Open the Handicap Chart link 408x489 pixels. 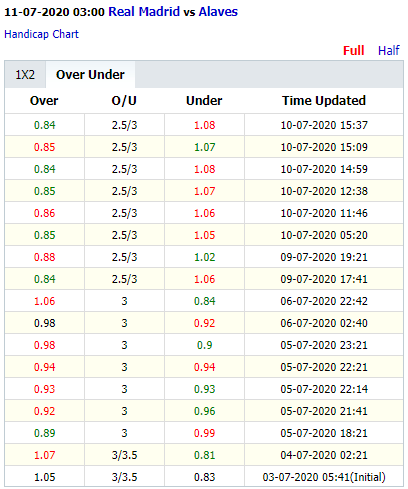tap(41, 34)
